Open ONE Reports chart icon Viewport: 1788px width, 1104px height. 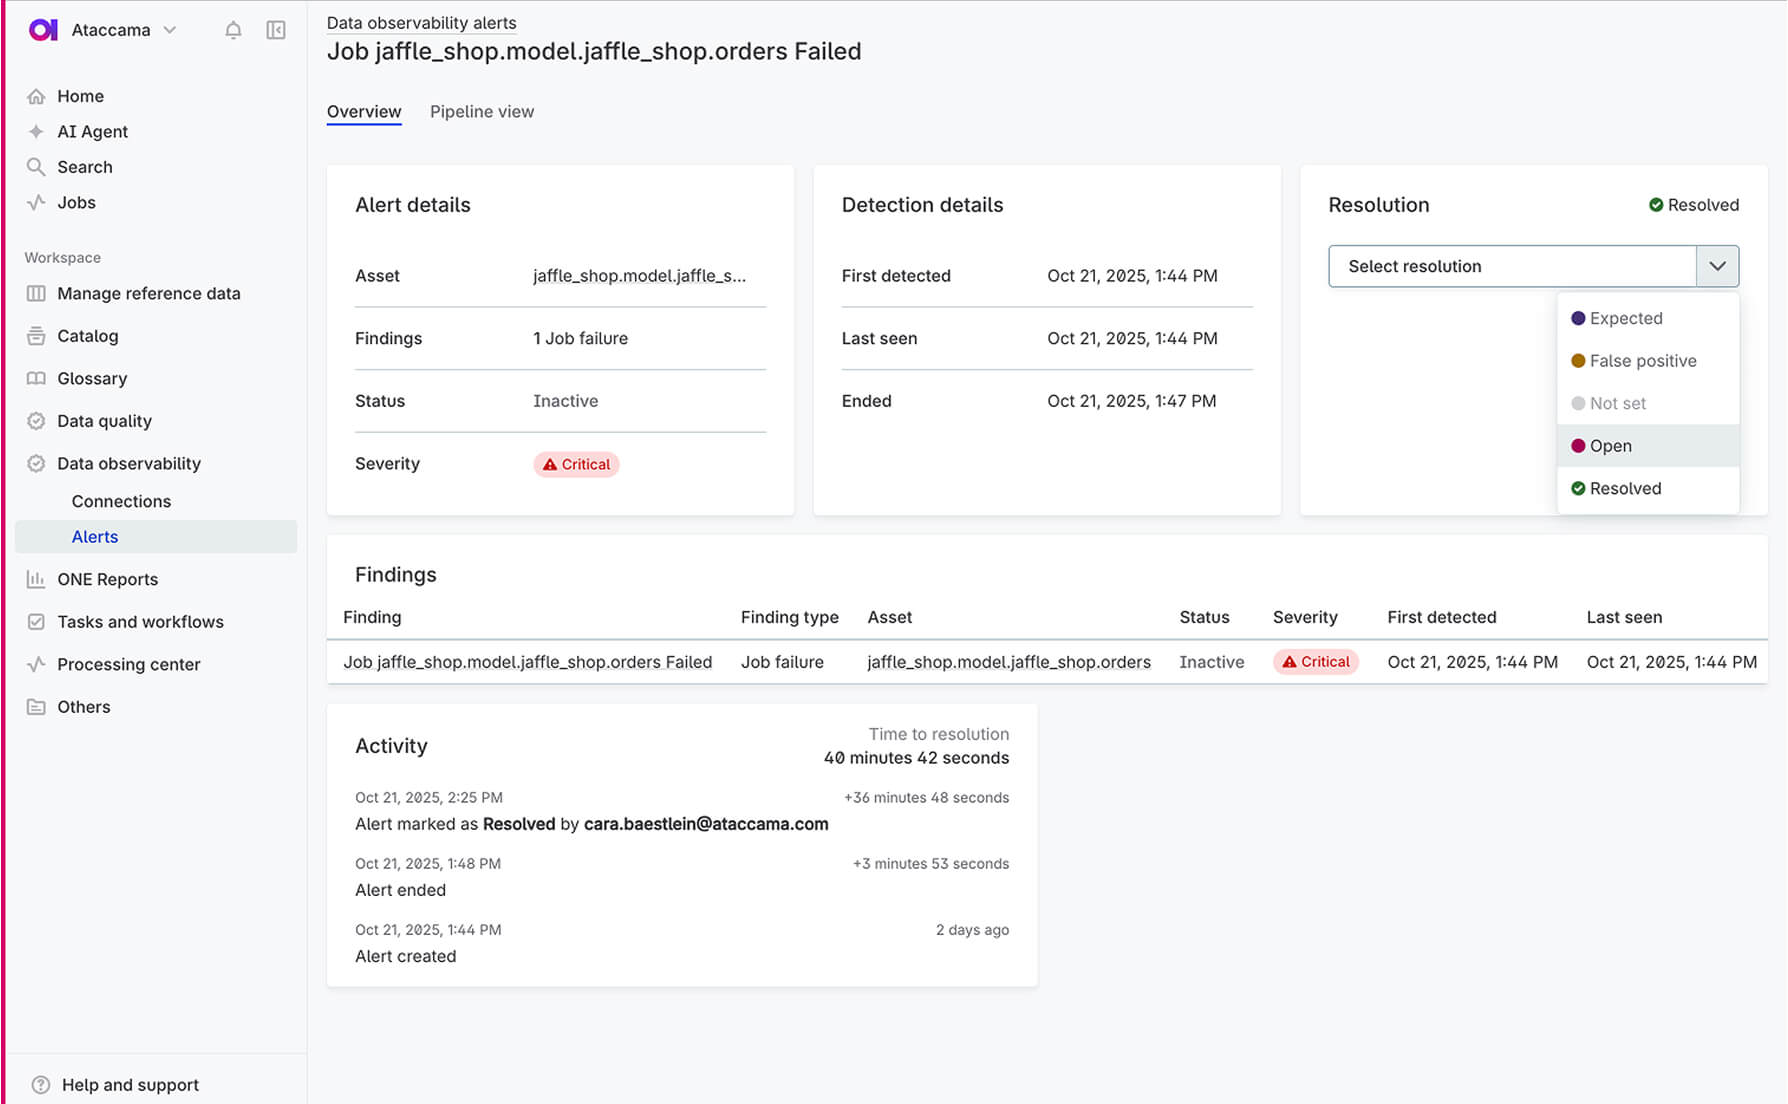(36, 579)
